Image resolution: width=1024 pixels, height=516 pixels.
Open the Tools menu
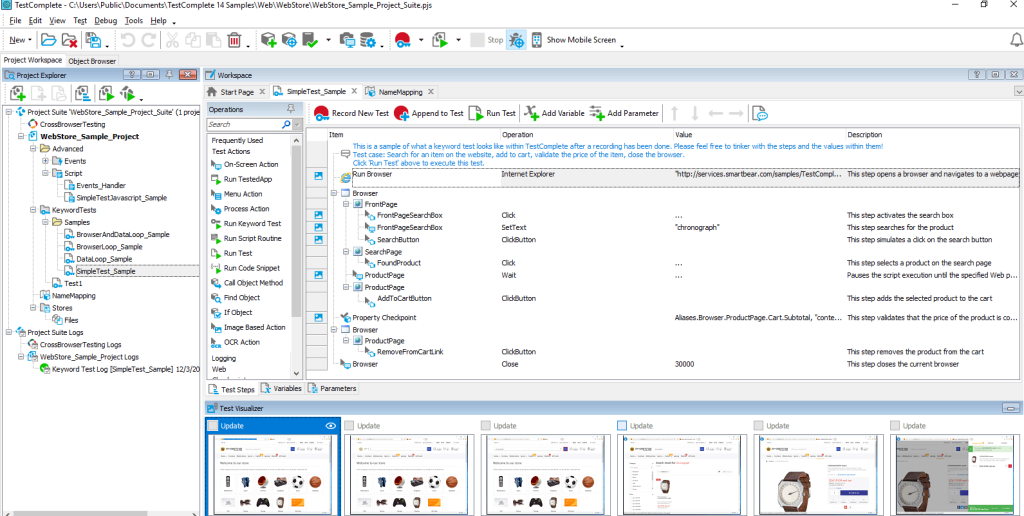point(134,20)
